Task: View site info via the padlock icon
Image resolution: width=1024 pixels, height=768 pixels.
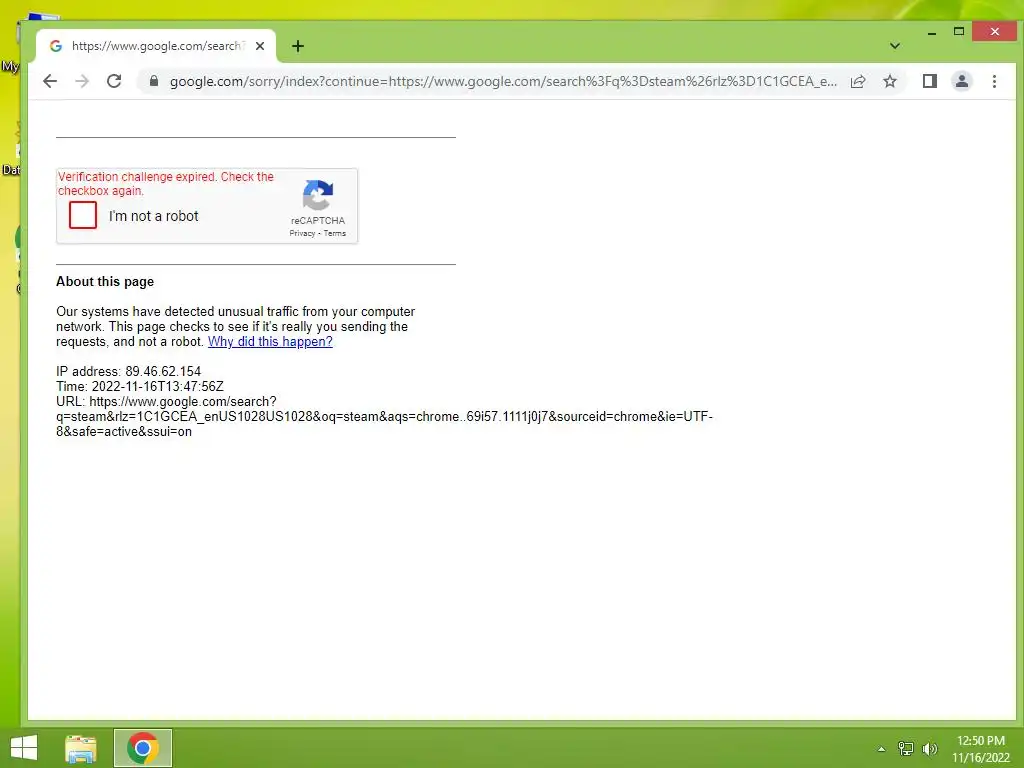Action: 154,81
